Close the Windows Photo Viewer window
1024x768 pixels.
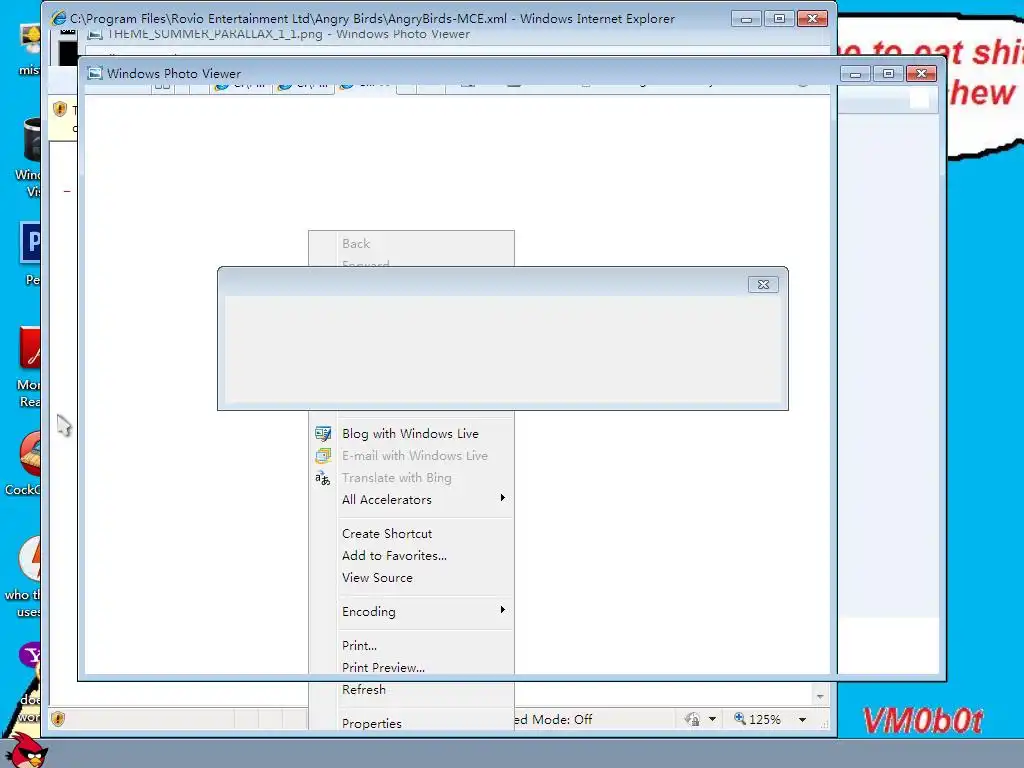pos(921,73)
